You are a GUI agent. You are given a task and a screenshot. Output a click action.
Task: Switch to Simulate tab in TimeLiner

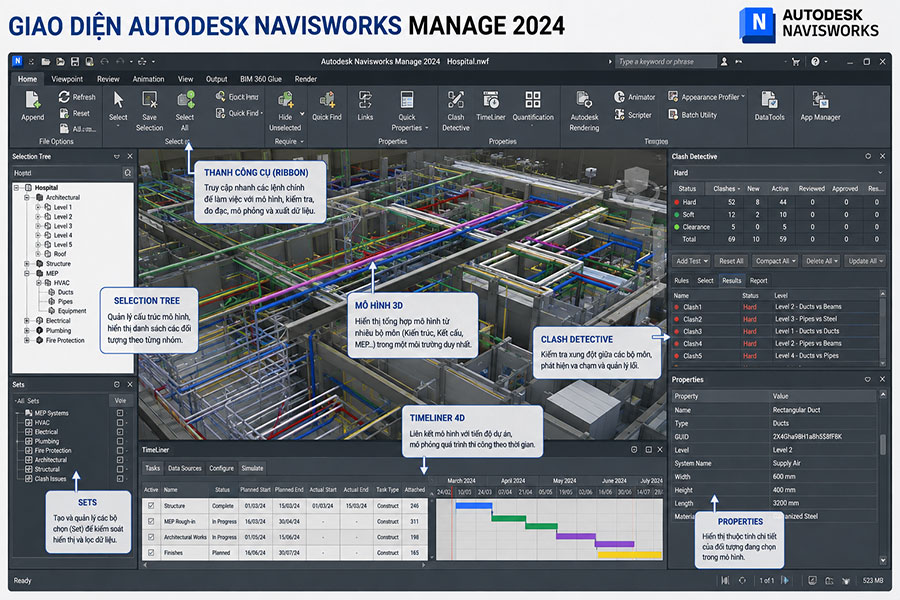click(x=252, y=468)
